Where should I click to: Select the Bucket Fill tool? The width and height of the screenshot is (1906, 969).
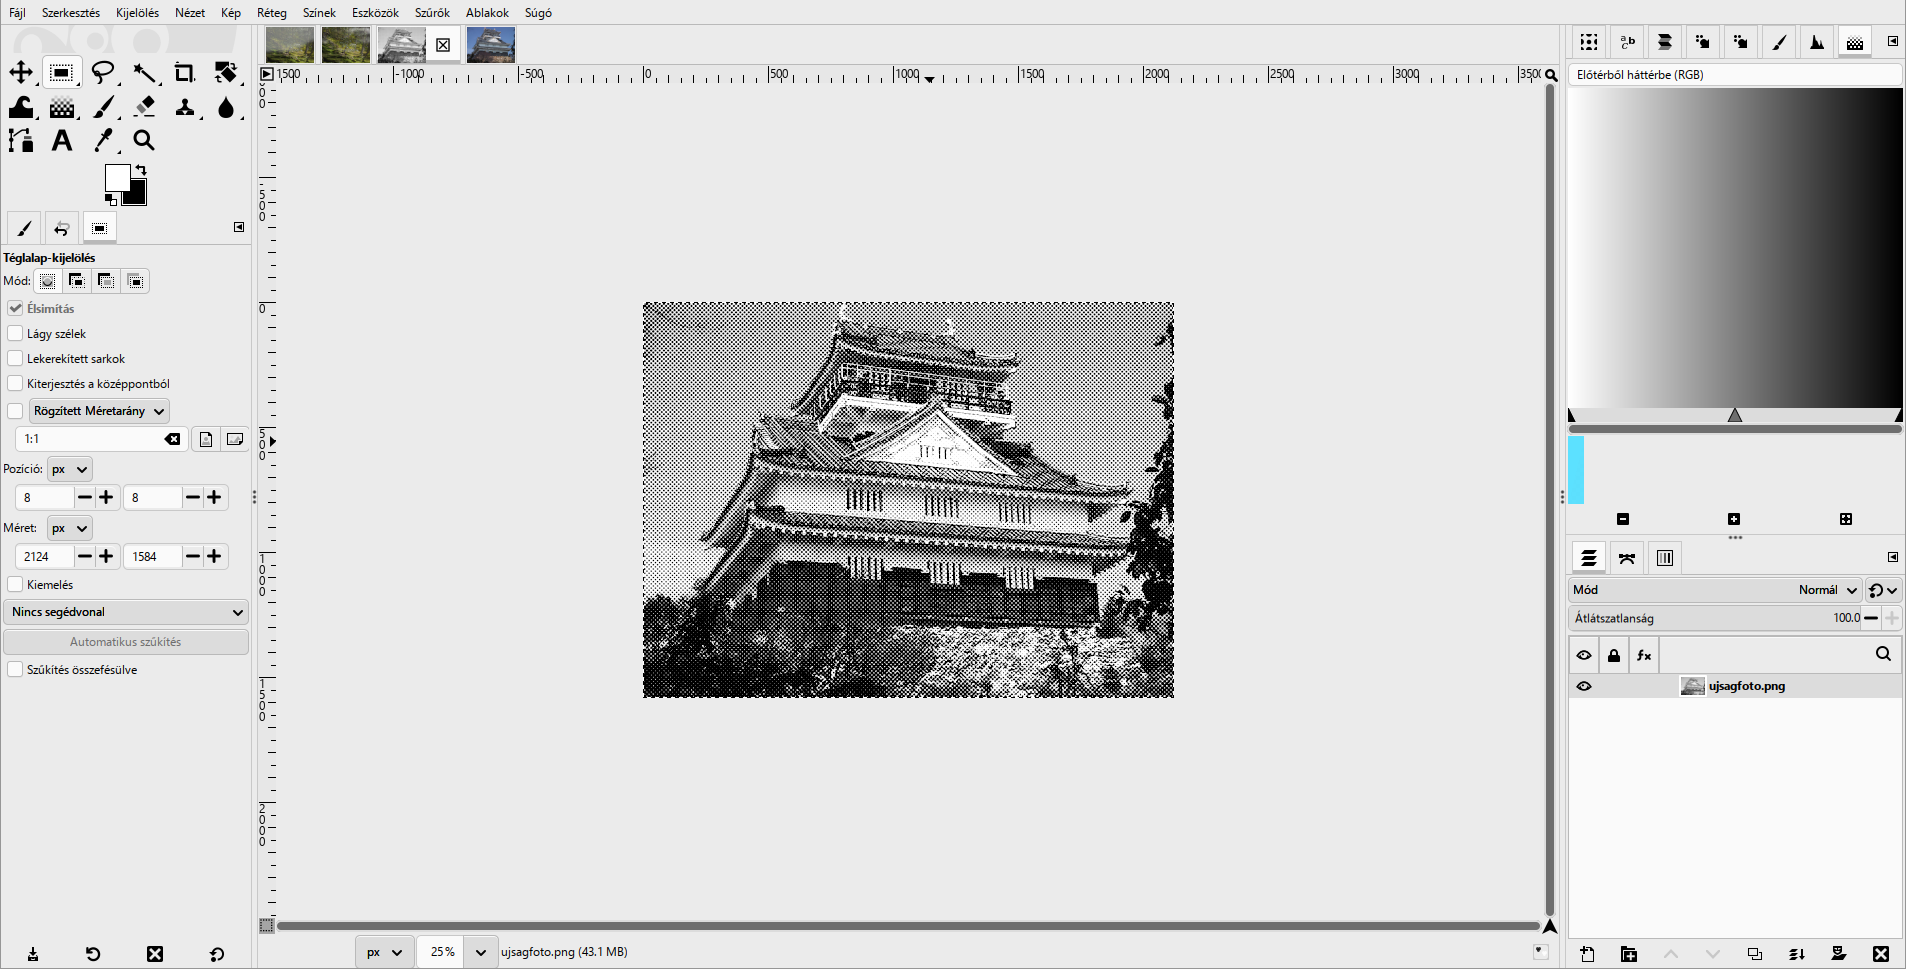click(21, 107)
